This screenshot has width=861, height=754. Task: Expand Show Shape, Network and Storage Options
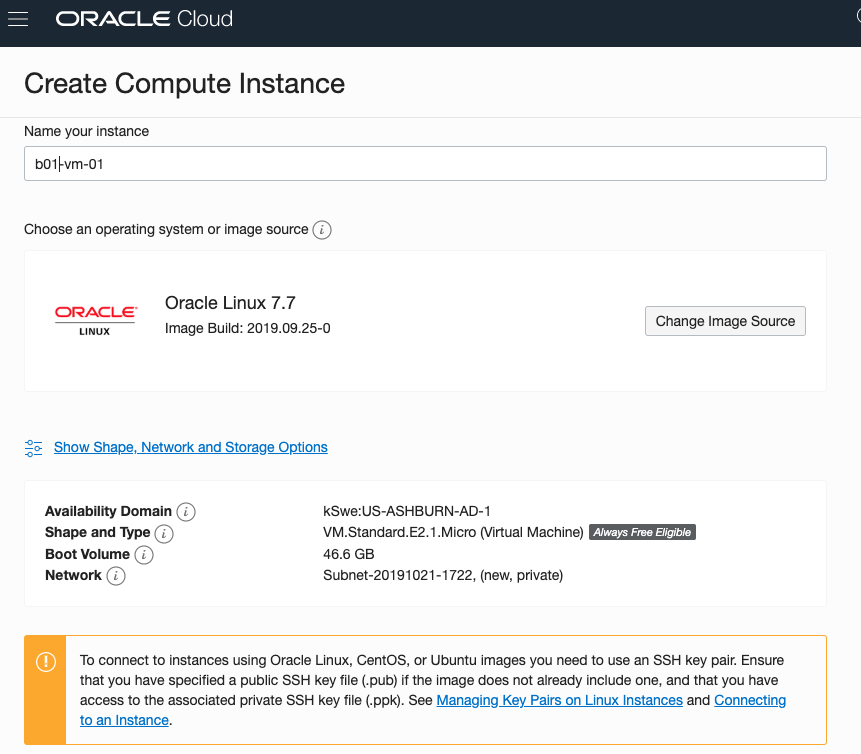(x=190, y=447)
